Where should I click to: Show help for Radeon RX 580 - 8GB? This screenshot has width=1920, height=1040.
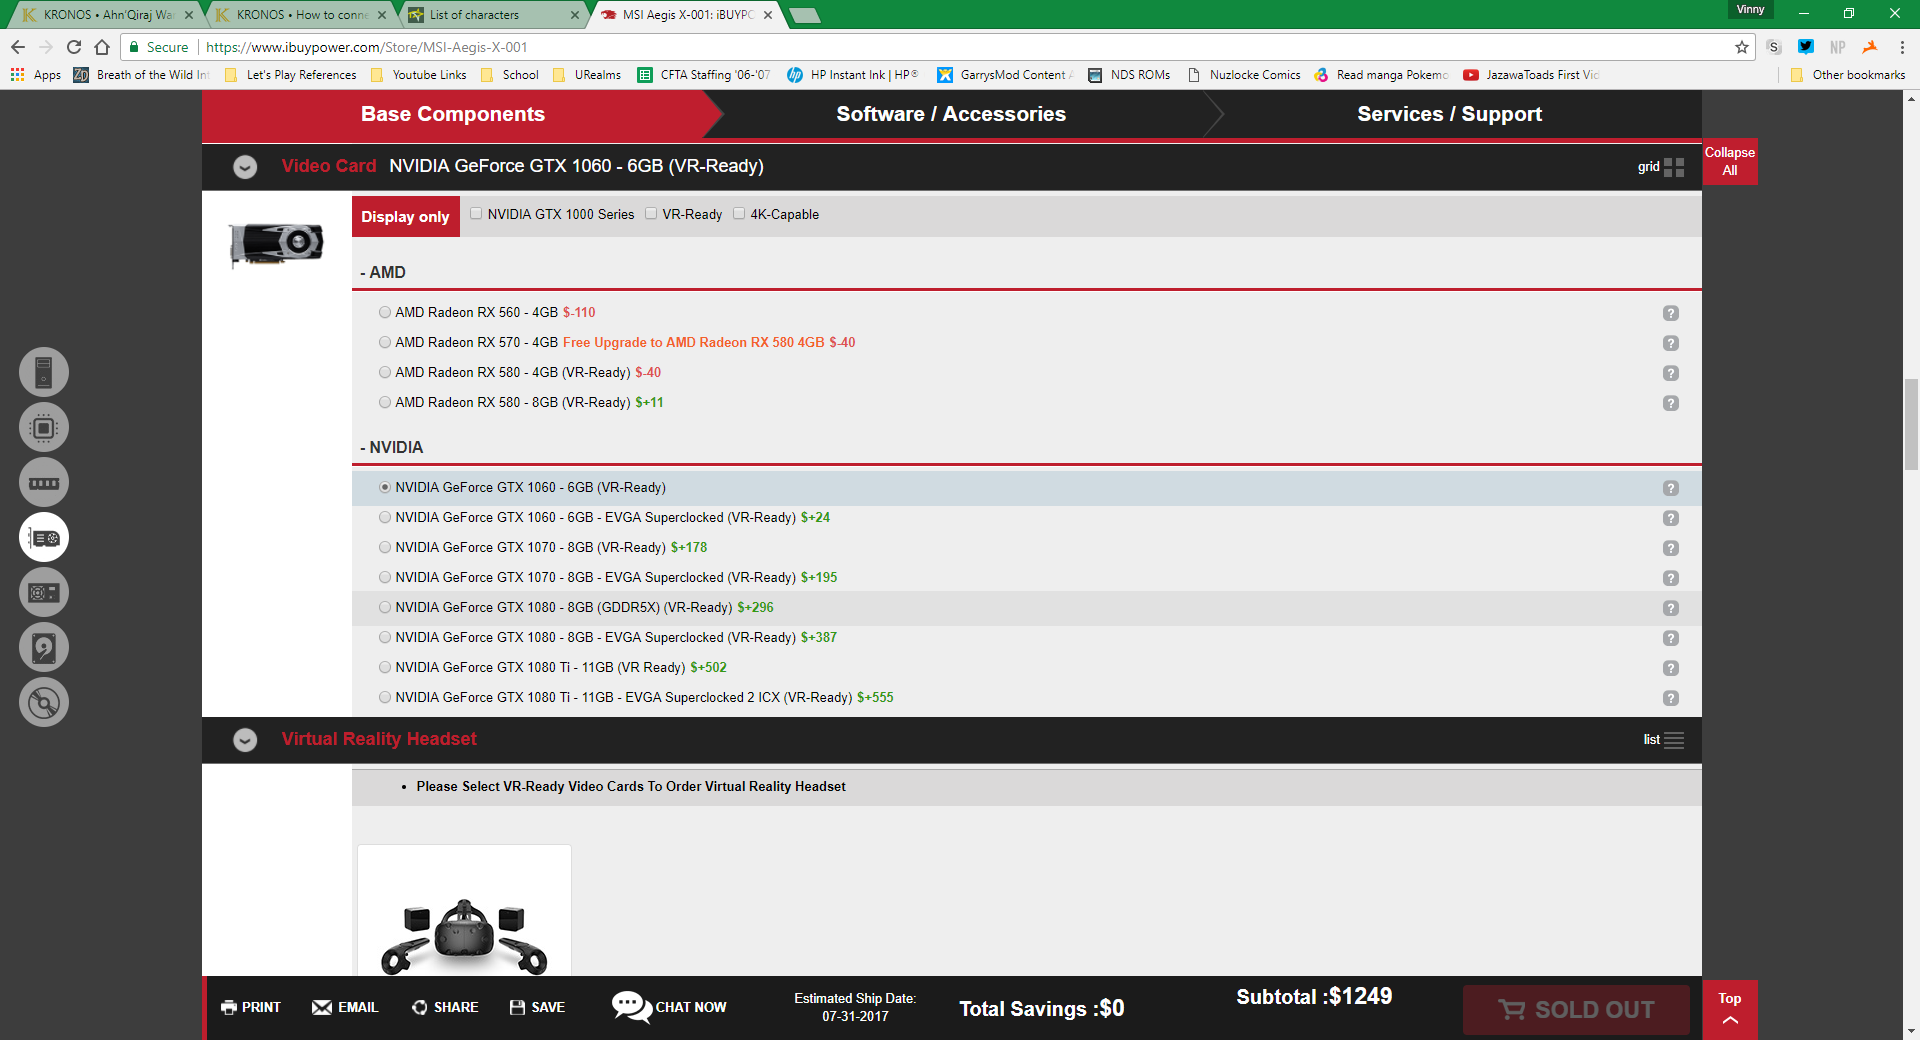(1671, 403)
